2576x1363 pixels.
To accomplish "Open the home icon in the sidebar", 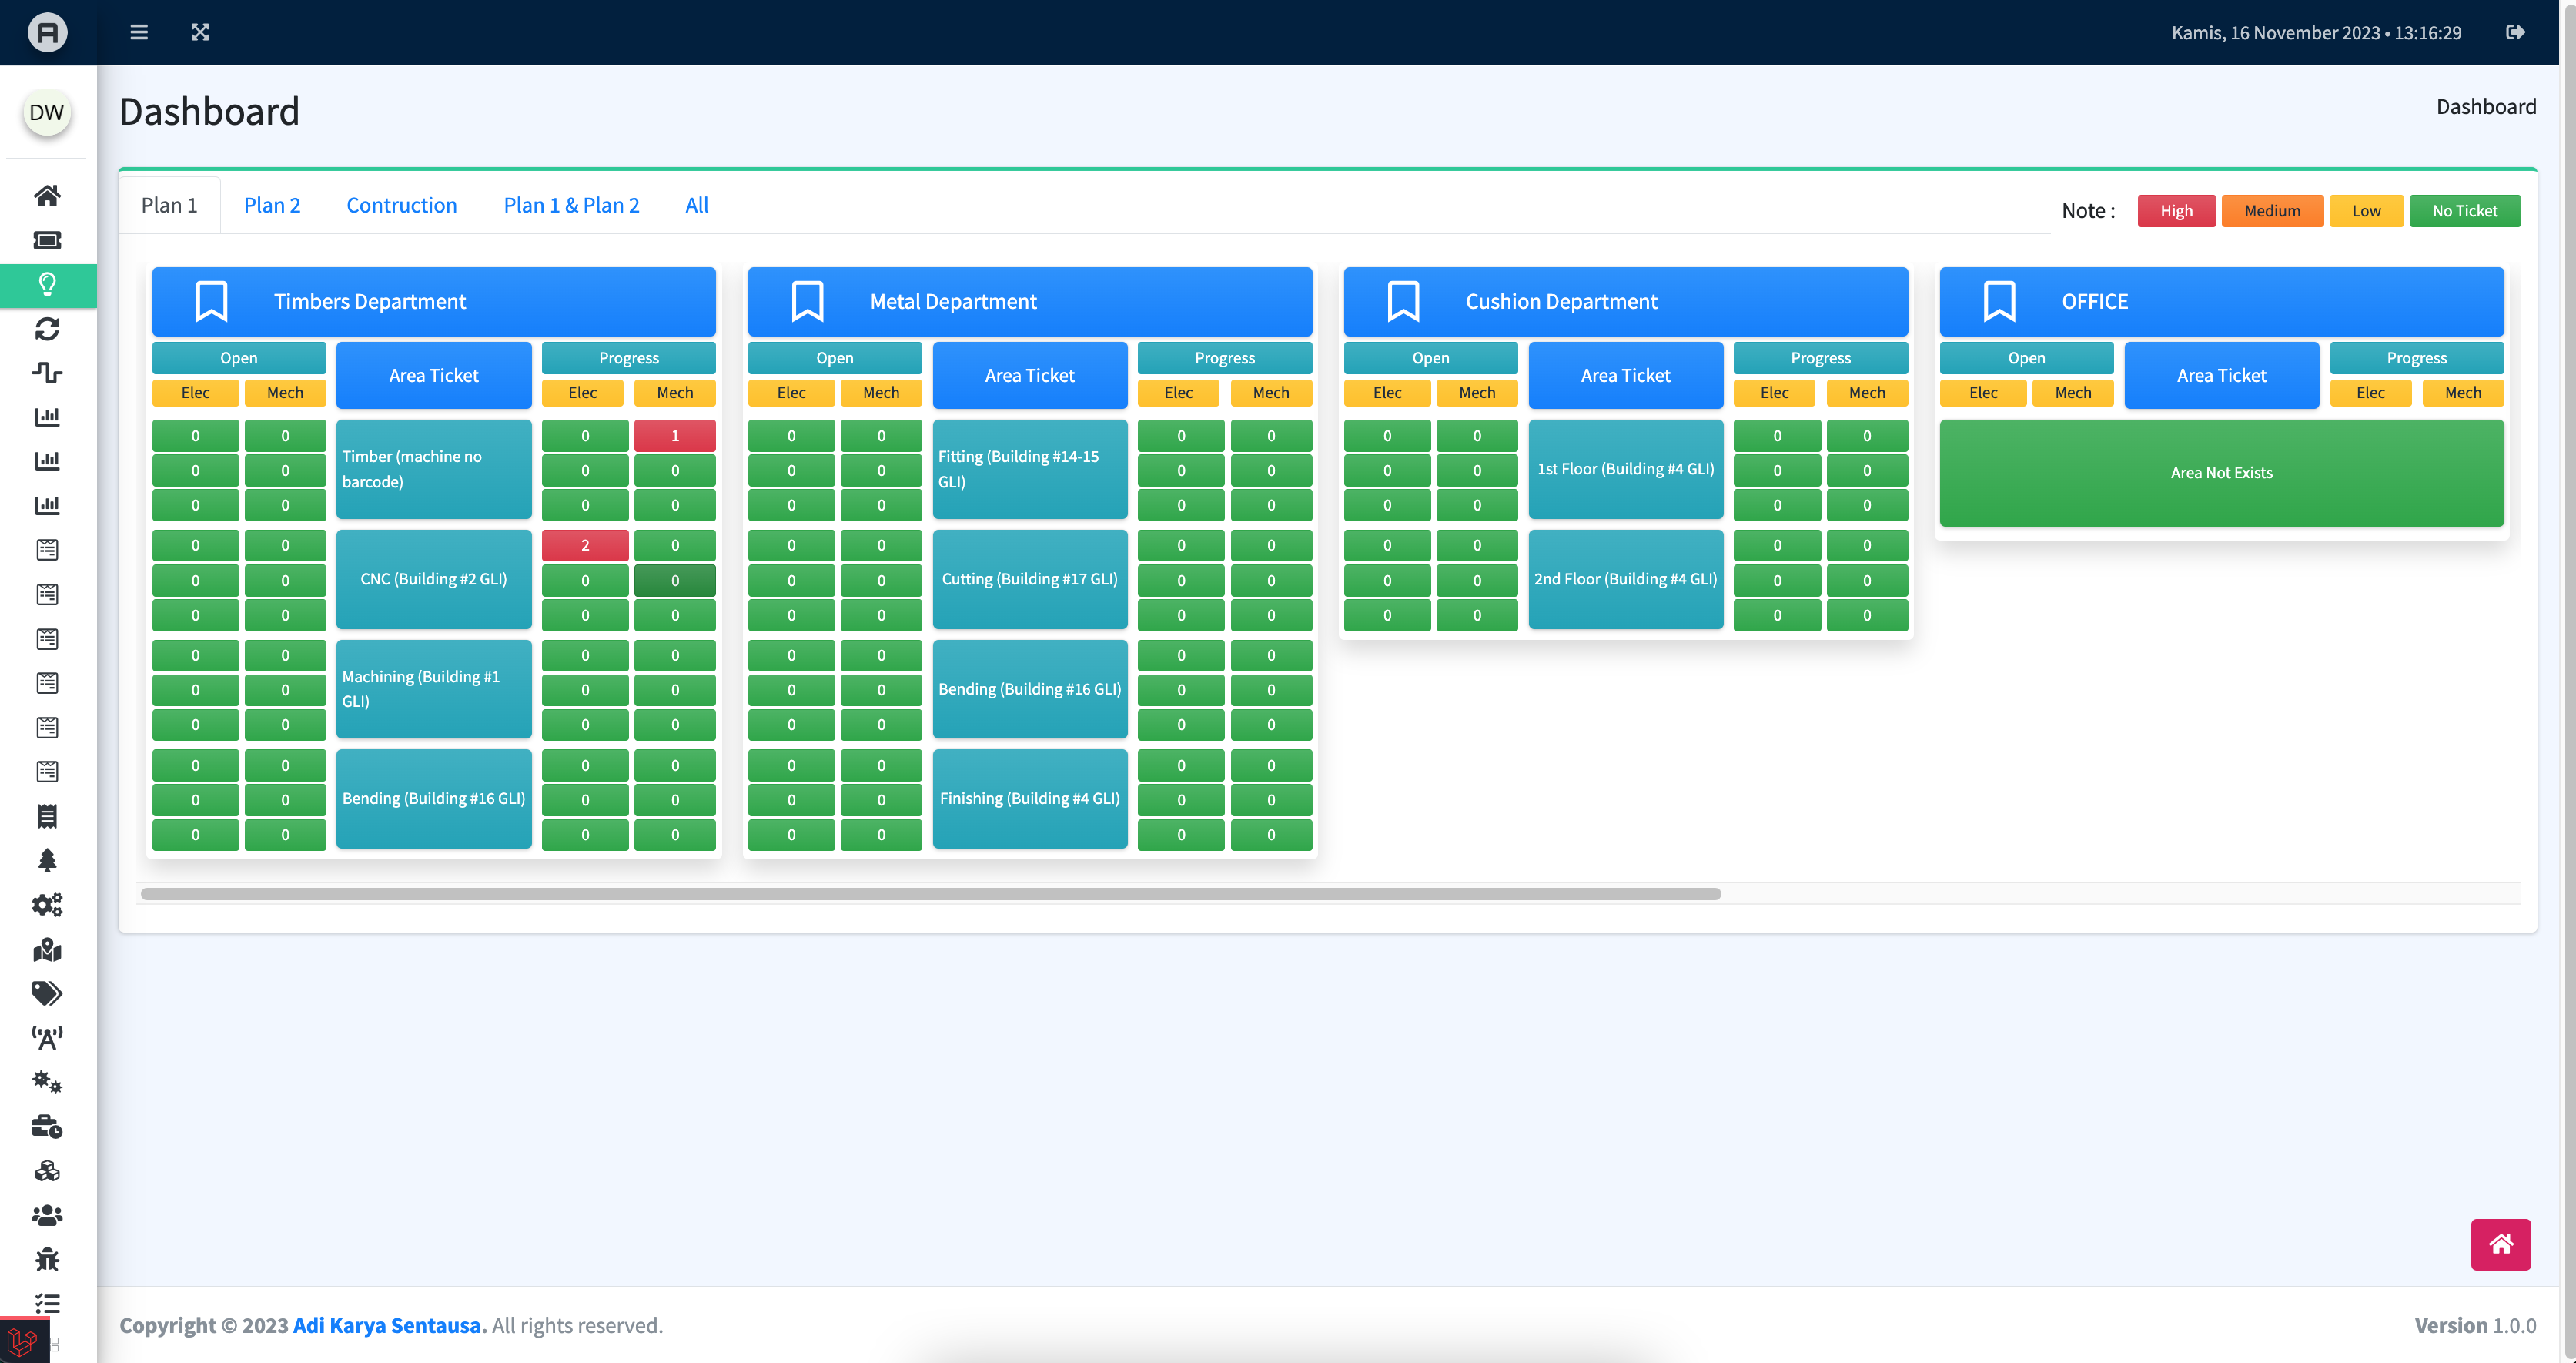I will coord(47,196).
